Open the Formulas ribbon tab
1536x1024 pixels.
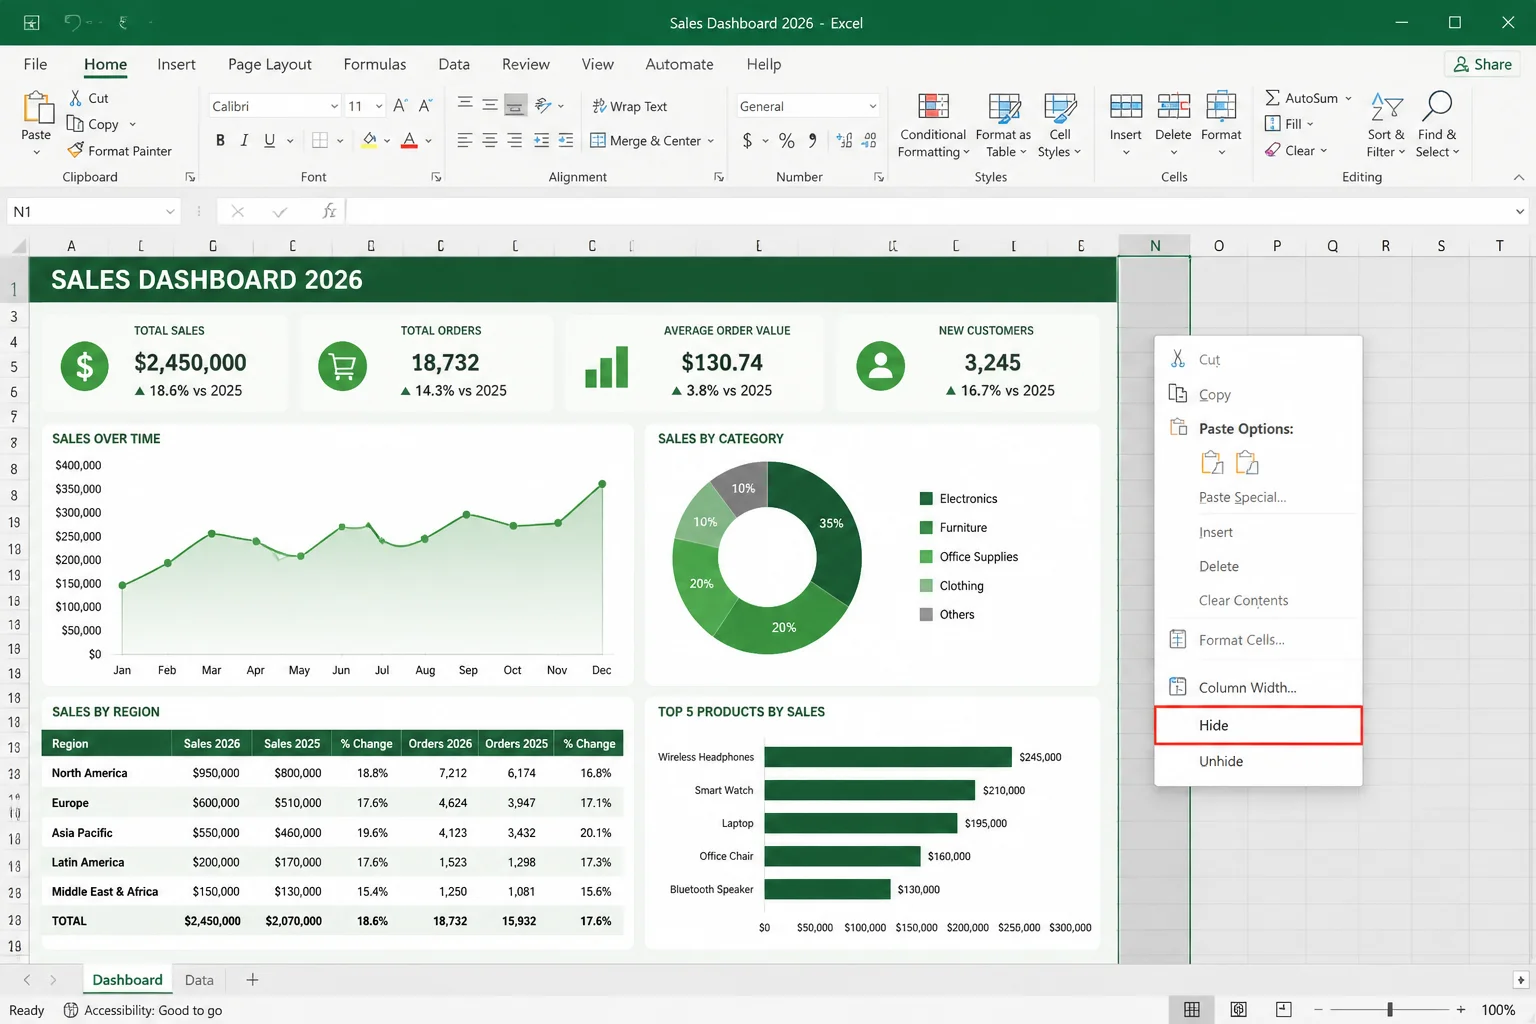click(375, 64)
